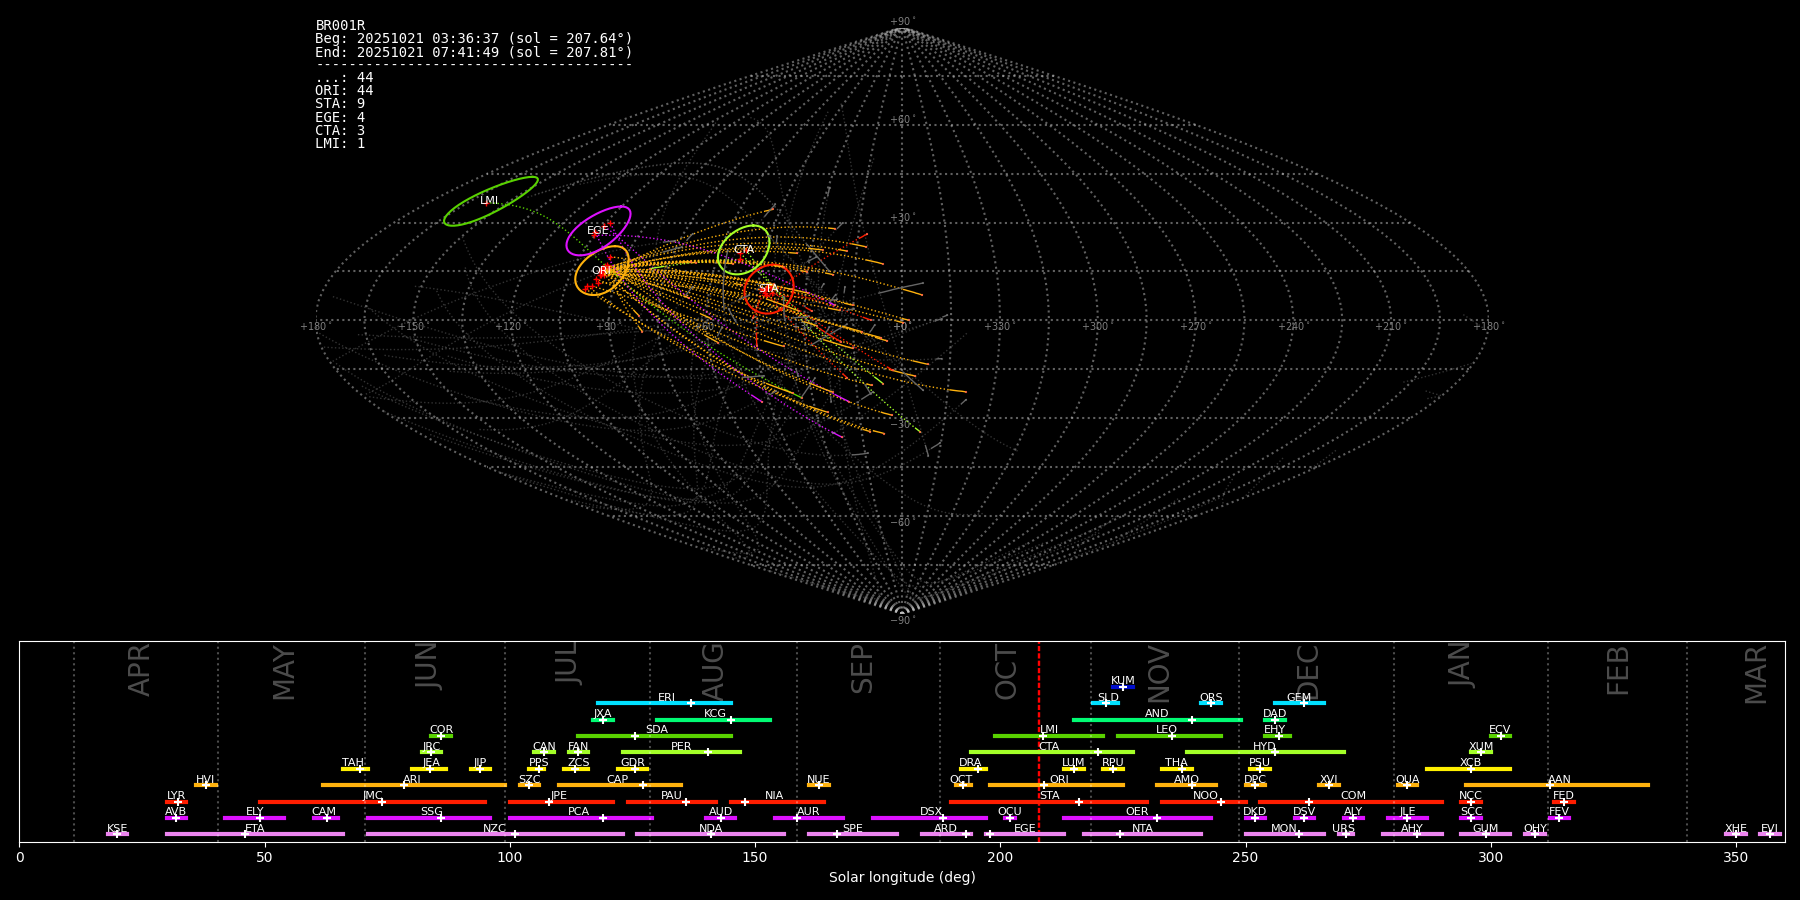1800x900 pixels.
Task: Click the AAN shower label in timeline
Action: click(x=1560, y=780)
